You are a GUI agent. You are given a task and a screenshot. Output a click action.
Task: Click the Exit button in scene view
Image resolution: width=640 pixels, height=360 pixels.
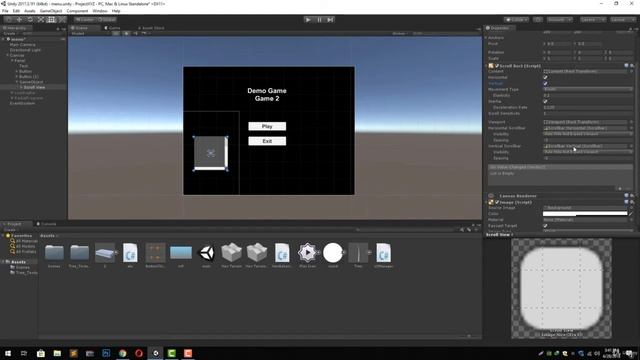(267, 141)
